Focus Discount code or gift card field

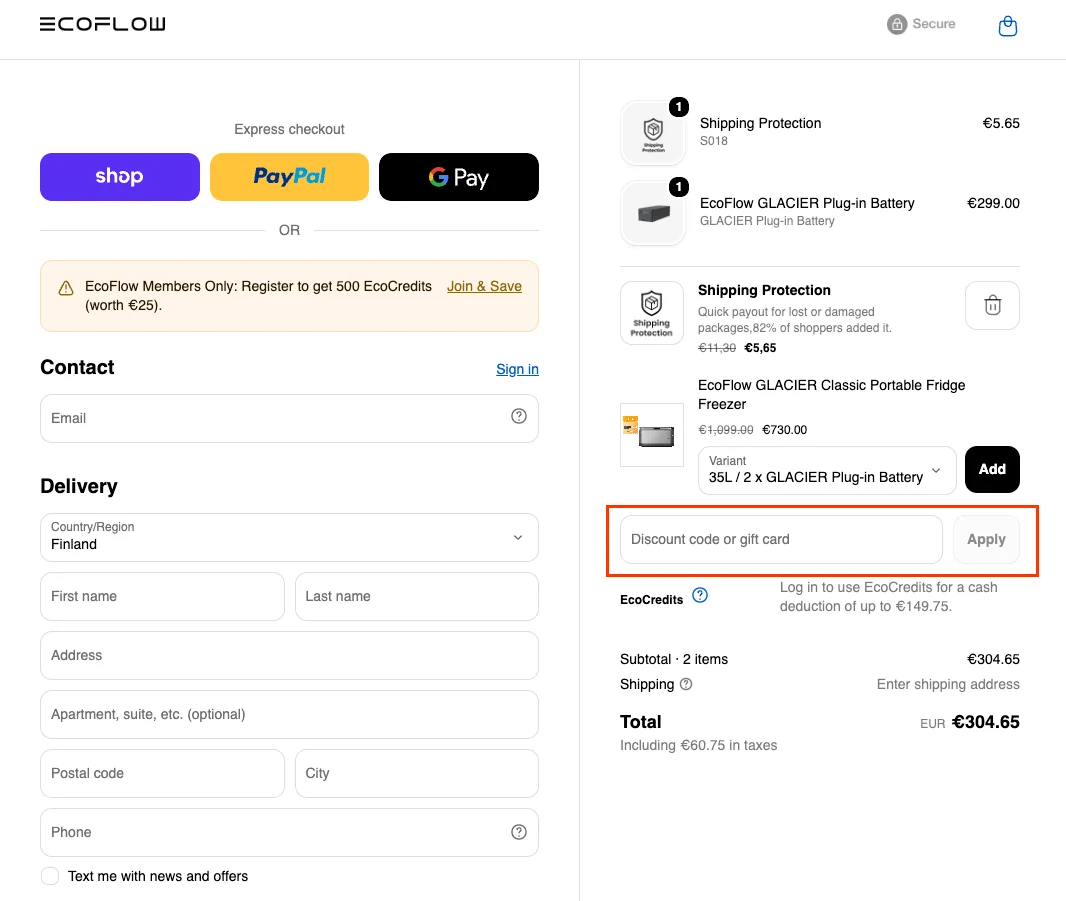[781, 539]
